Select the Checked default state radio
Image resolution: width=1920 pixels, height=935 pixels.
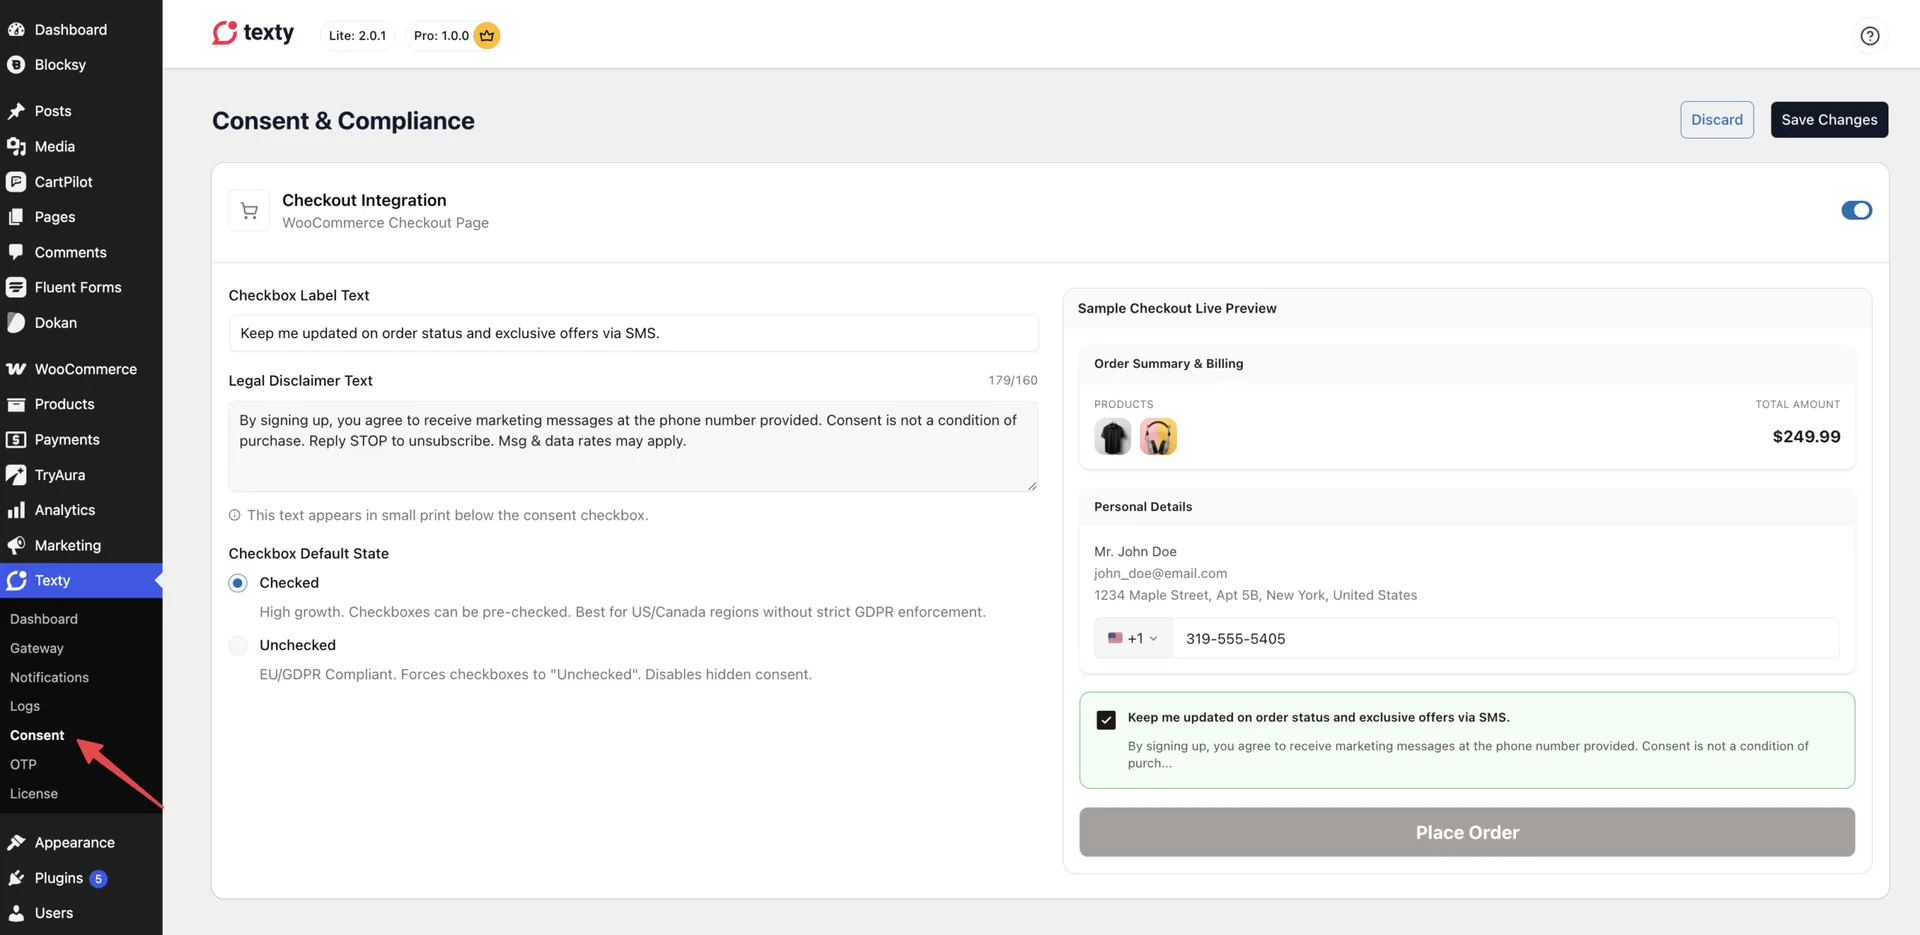pyautogui.click(x=238, y=583)
